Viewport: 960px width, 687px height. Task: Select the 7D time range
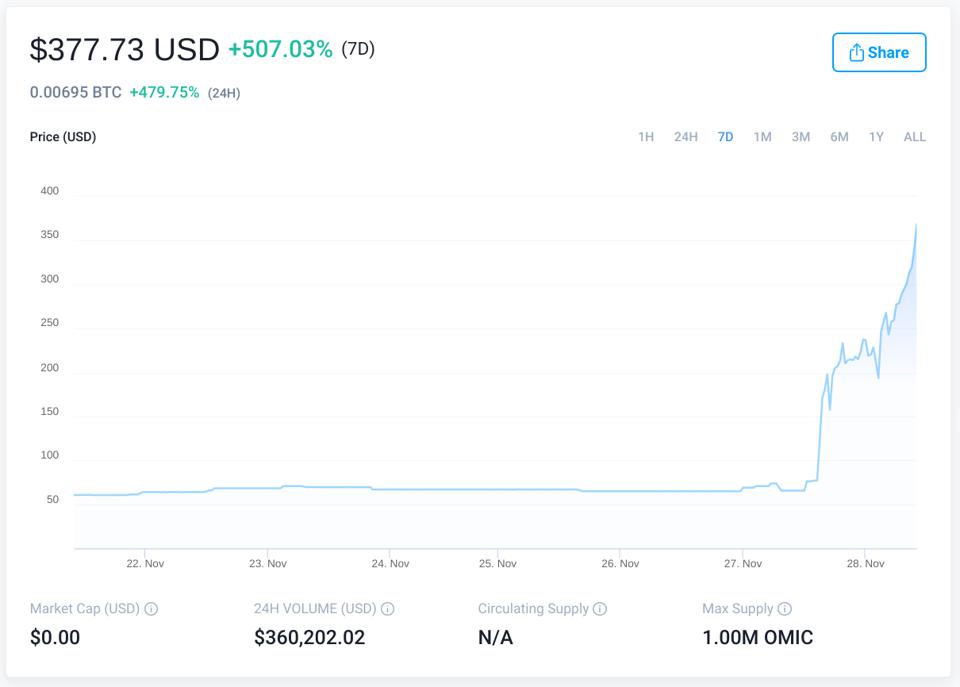point(725,137)
